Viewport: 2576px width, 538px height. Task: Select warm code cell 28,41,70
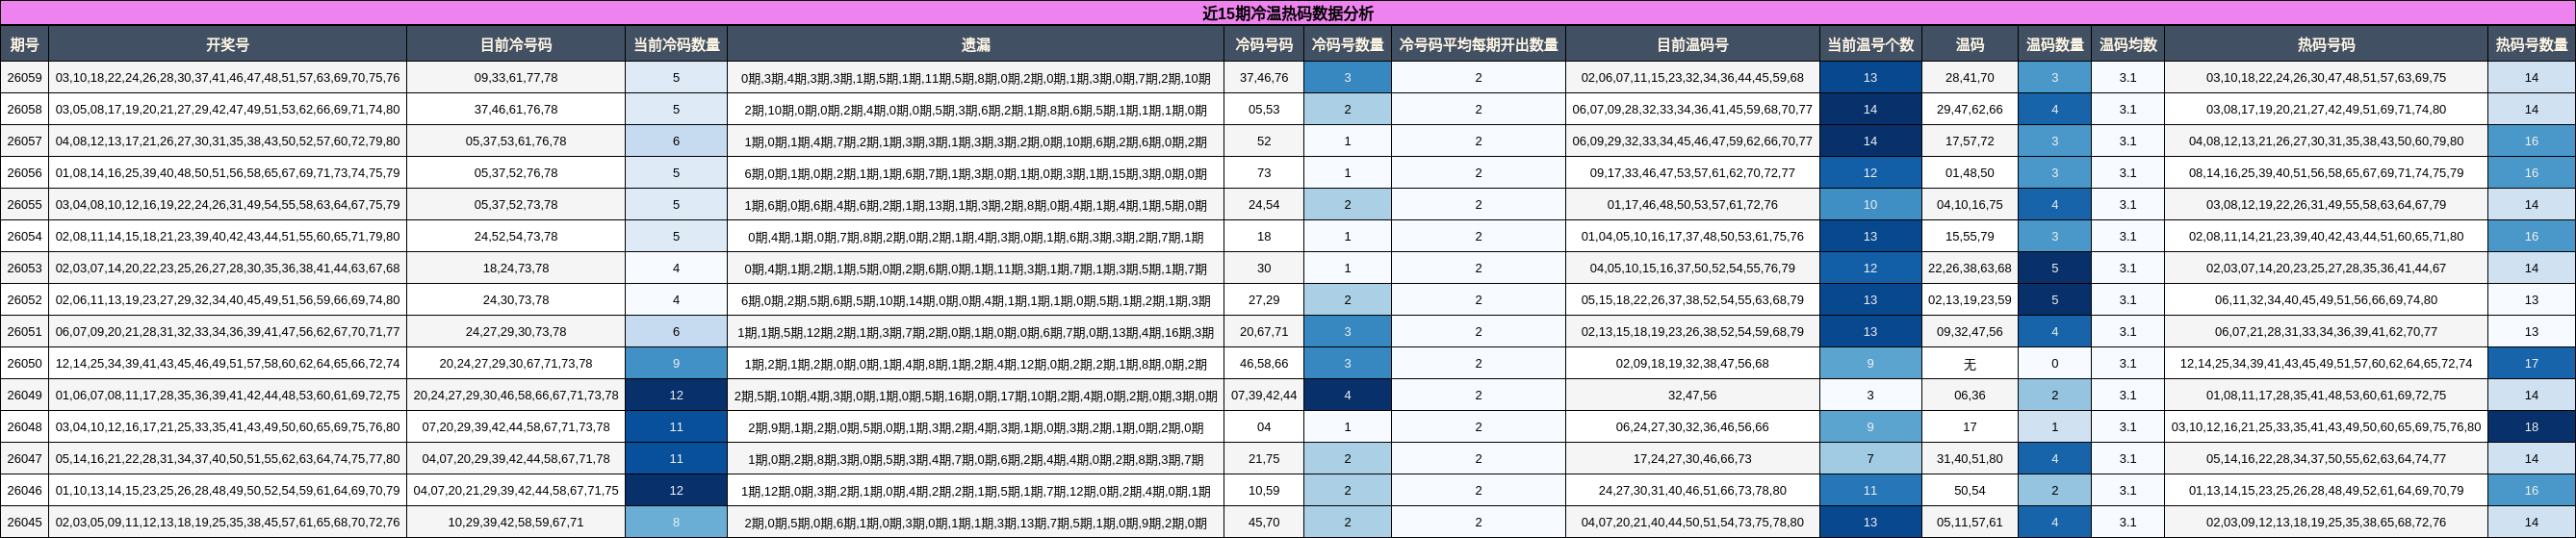pyautogui.click(x=1969, y=77)
